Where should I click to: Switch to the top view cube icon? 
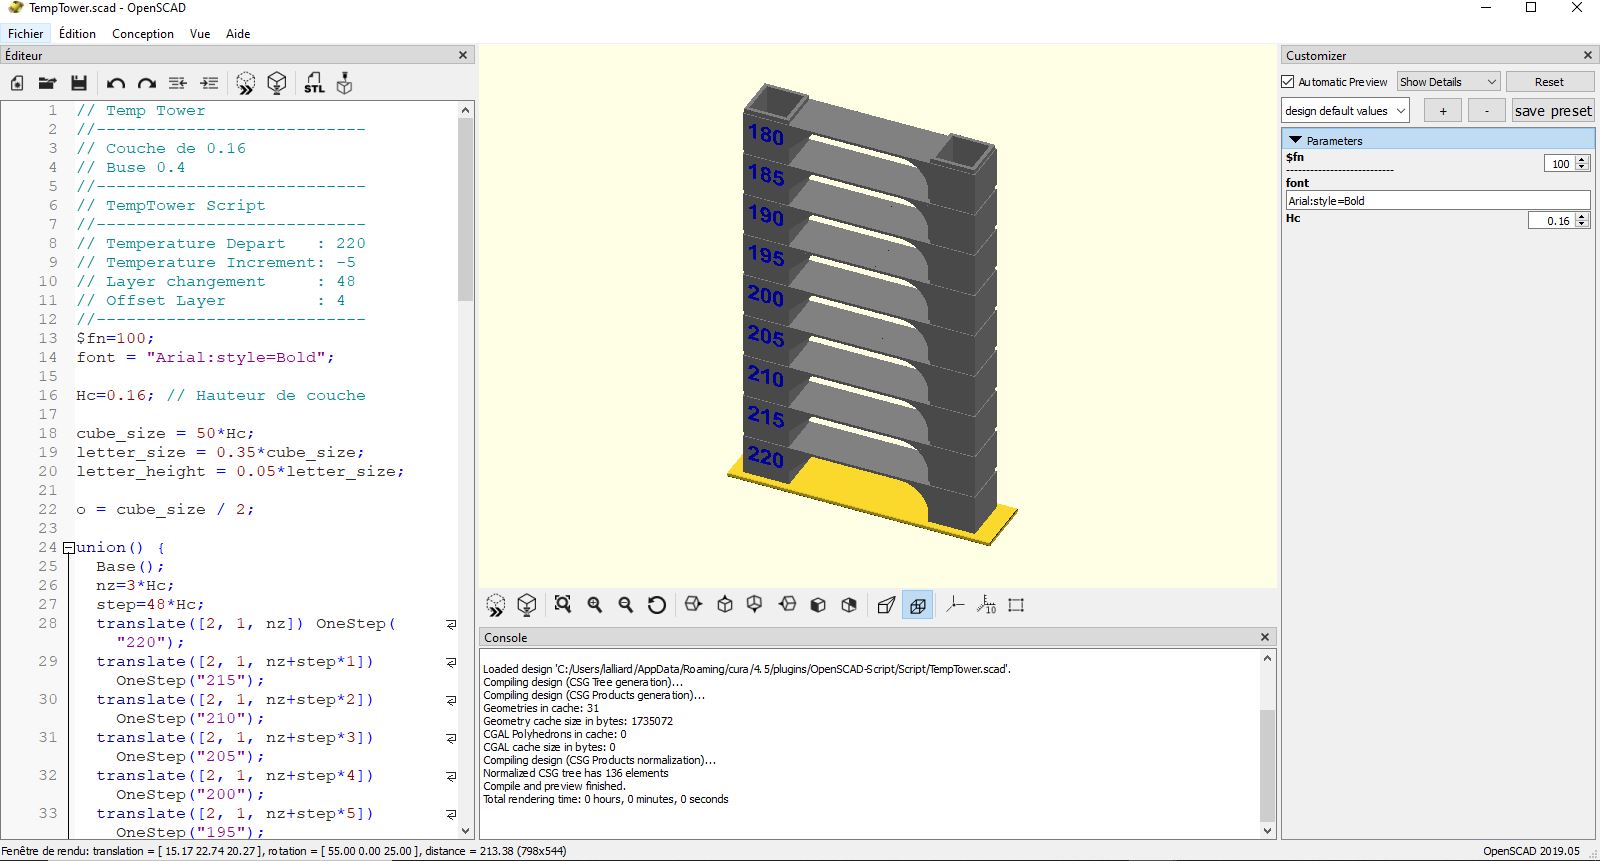[x=725, y=605]
